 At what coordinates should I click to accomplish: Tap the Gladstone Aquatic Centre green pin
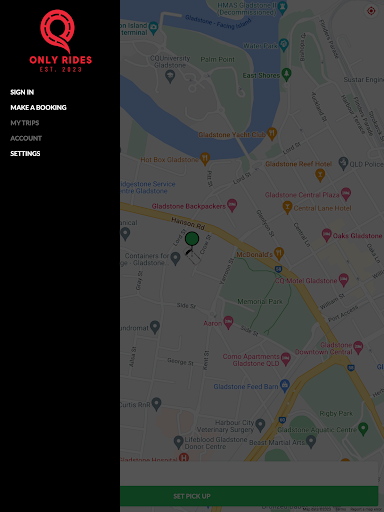click(363, 429)
